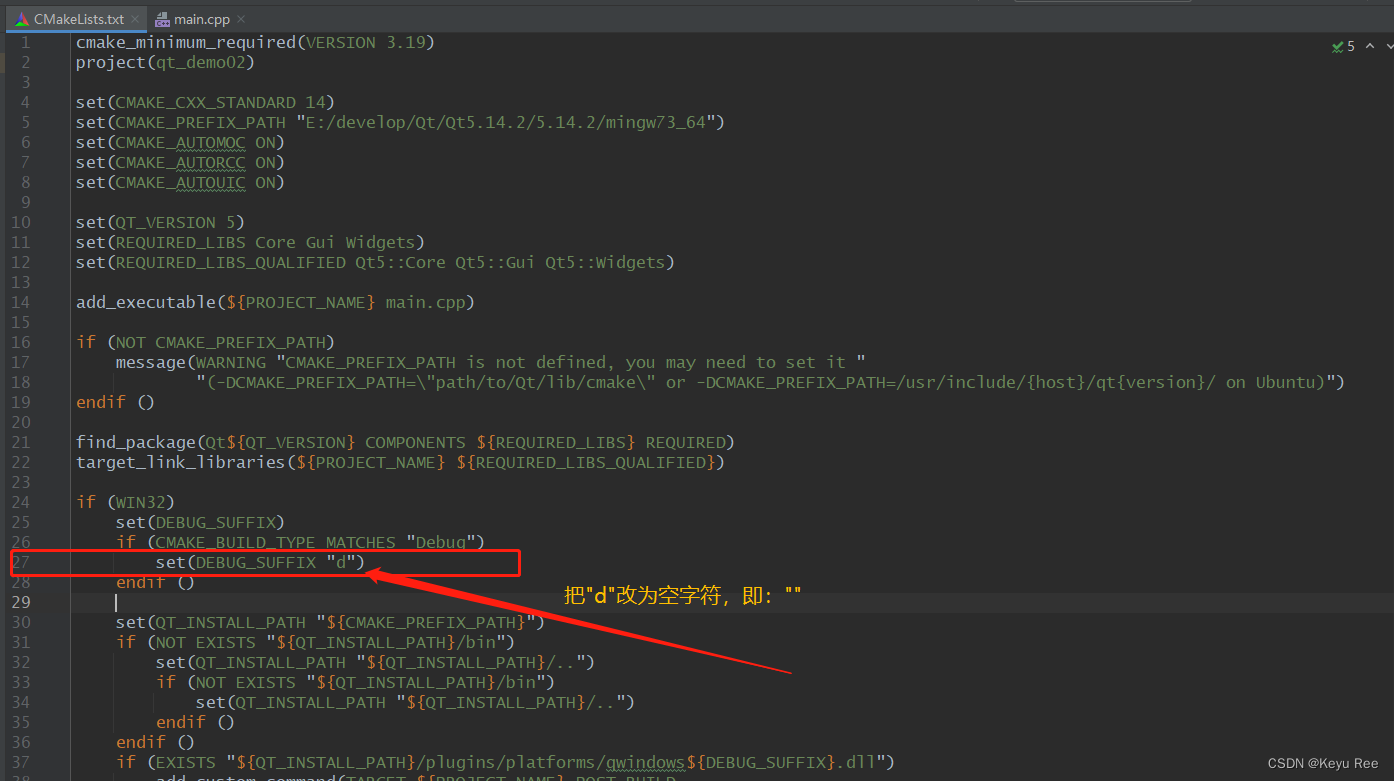Click the "5" problems count in the inspections widget
The width and height of the screenshot is (1394, 781).
coord(1349,46)
